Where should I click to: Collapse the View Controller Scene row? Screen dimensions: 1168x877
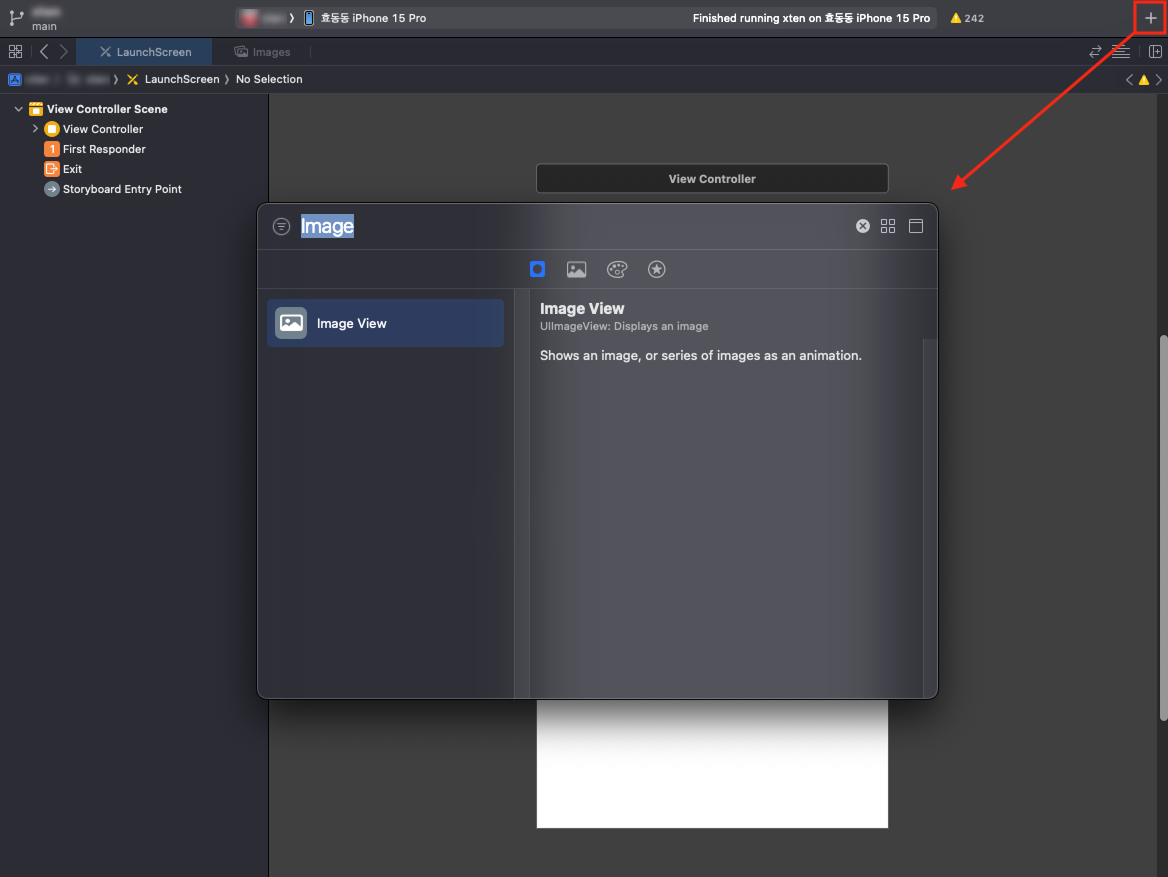tap(19, 109)
